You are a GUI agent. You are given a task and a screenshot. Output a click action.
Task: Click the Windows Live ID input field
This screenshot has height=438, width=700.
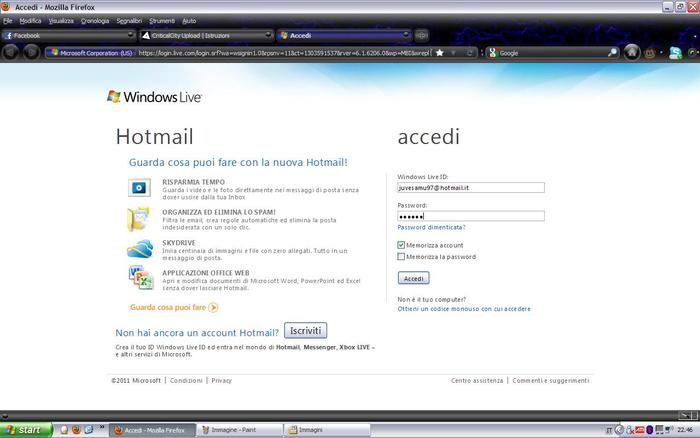pos(471,188)
